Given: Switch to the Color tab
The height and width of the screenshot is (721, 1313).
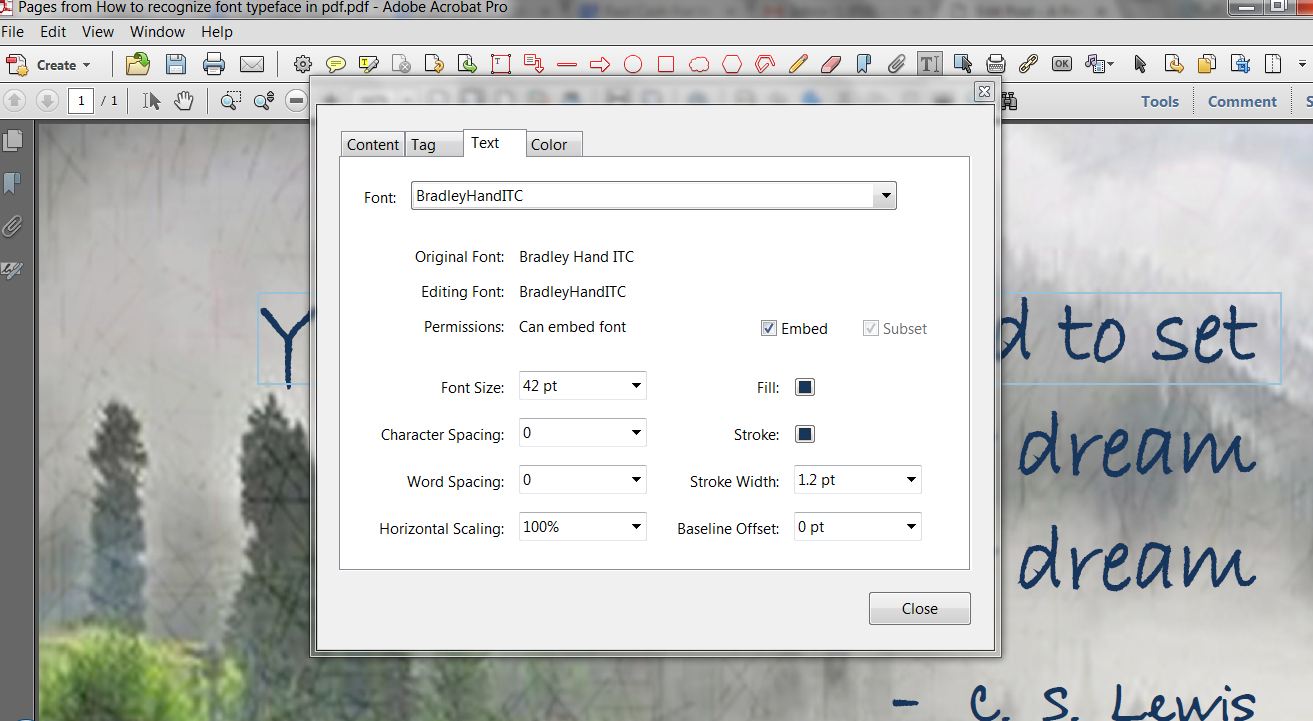Looking at the screenshot, I should tap(552, 144).
